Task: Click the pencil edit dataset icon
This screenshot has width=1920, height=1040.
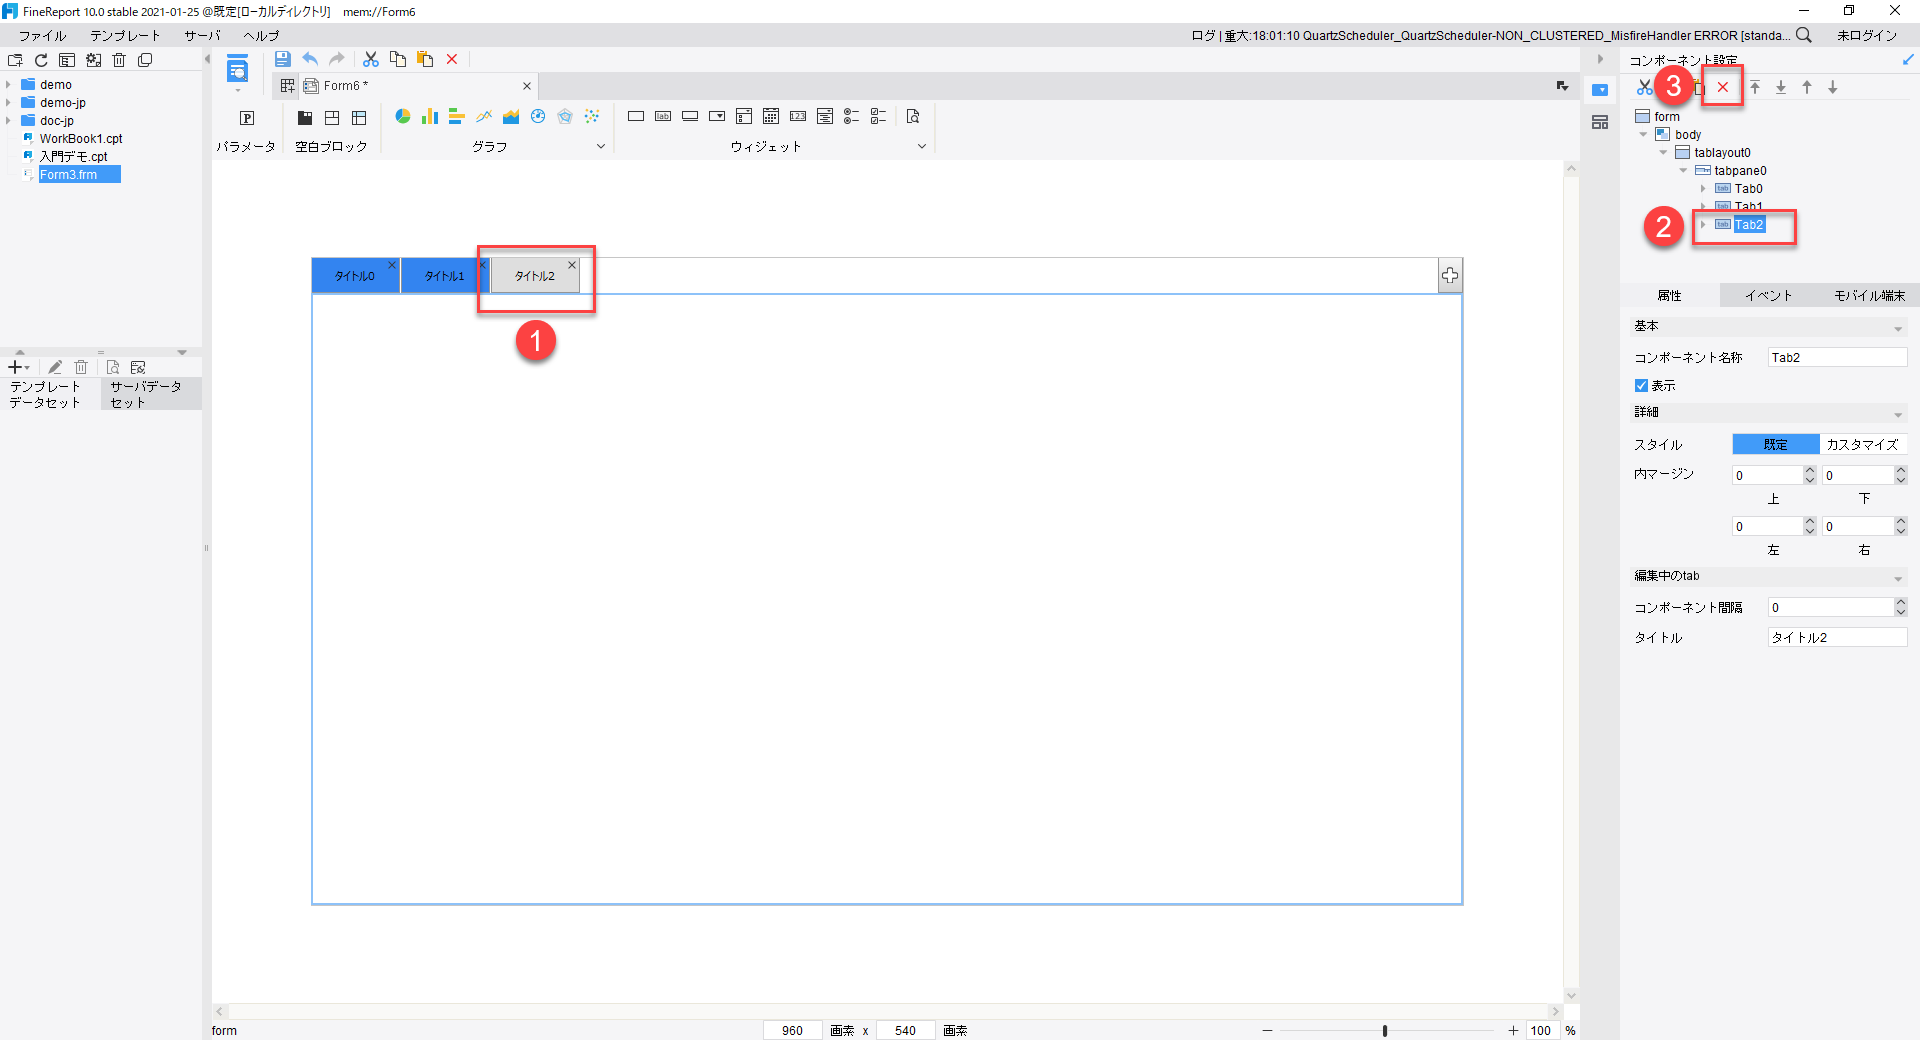Action: coord(54,367)
